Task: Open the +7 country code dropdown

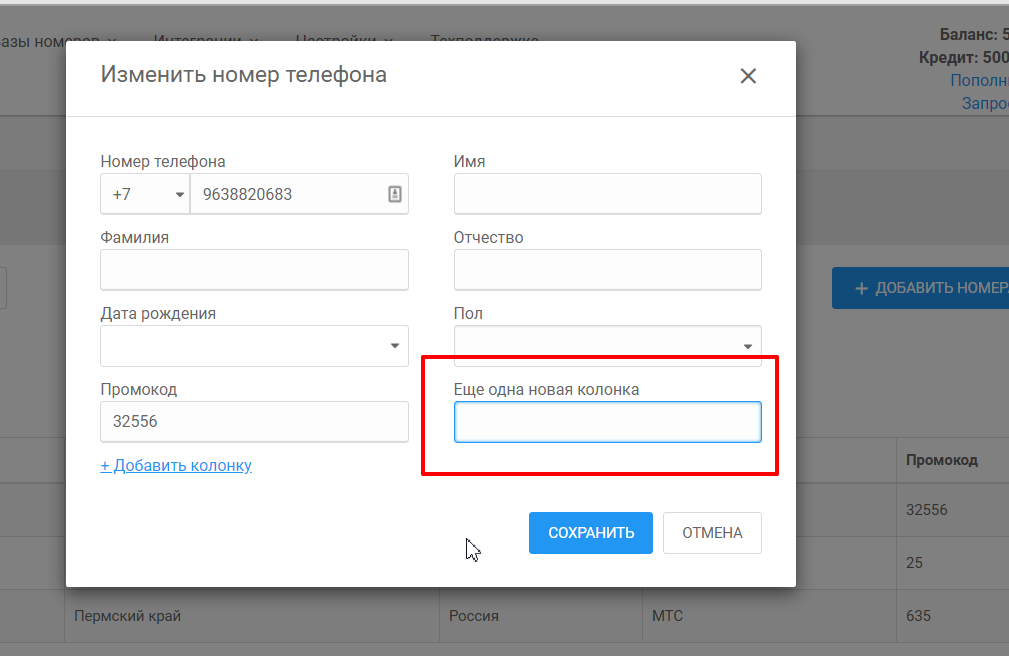Action: click(x=145, y=194)
